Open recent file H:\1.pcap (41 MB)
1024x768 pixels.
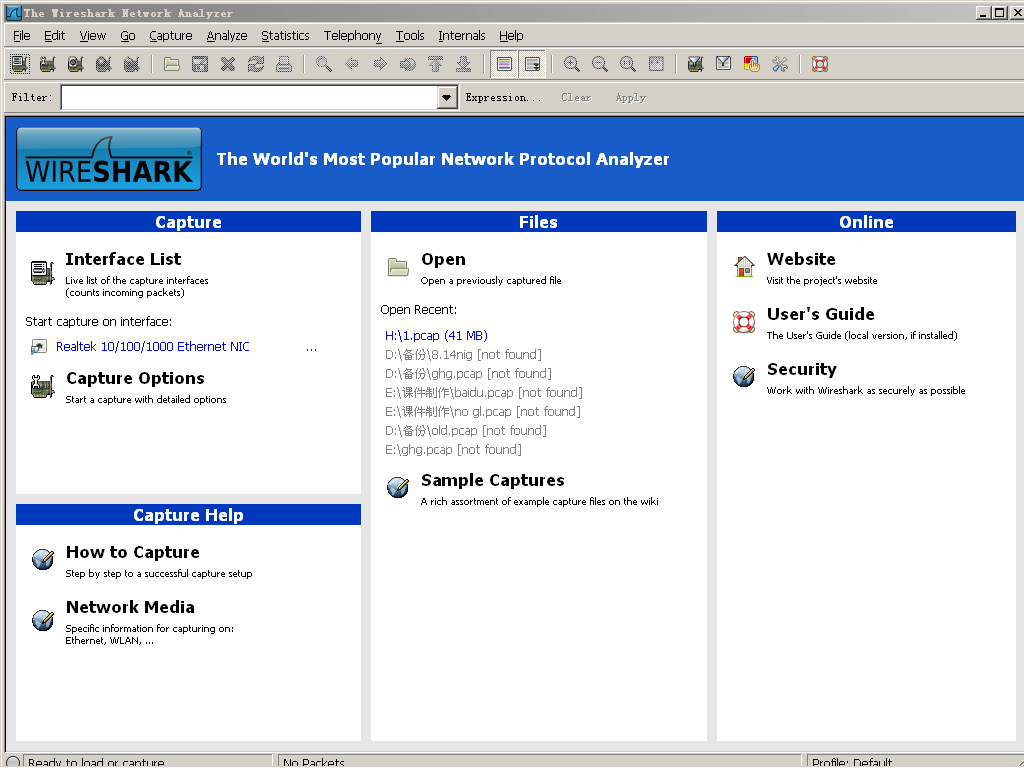[436, 336]
